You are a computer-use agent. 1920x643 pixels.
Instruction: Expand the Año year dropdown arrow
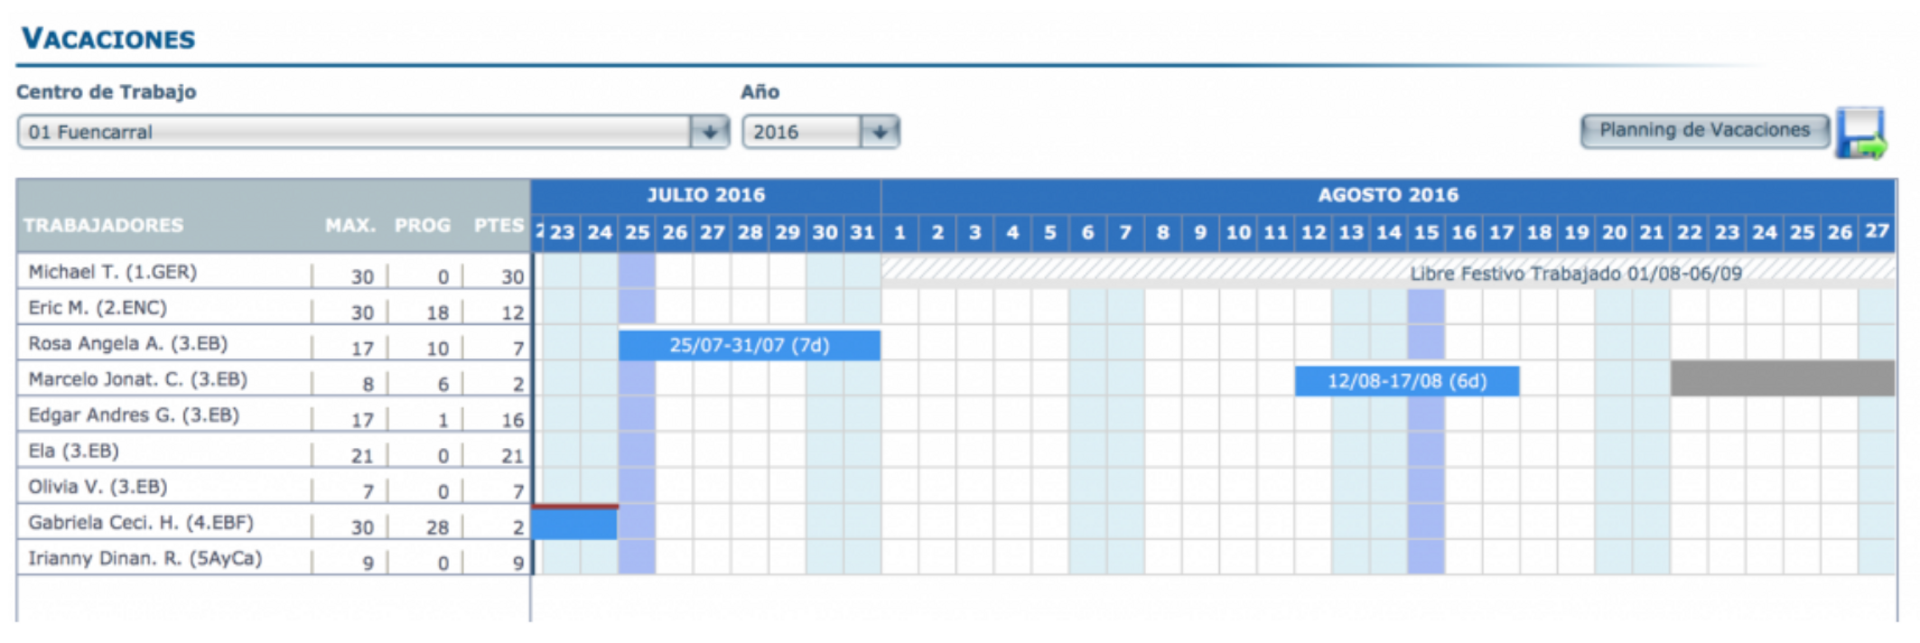tap(879, 132)
